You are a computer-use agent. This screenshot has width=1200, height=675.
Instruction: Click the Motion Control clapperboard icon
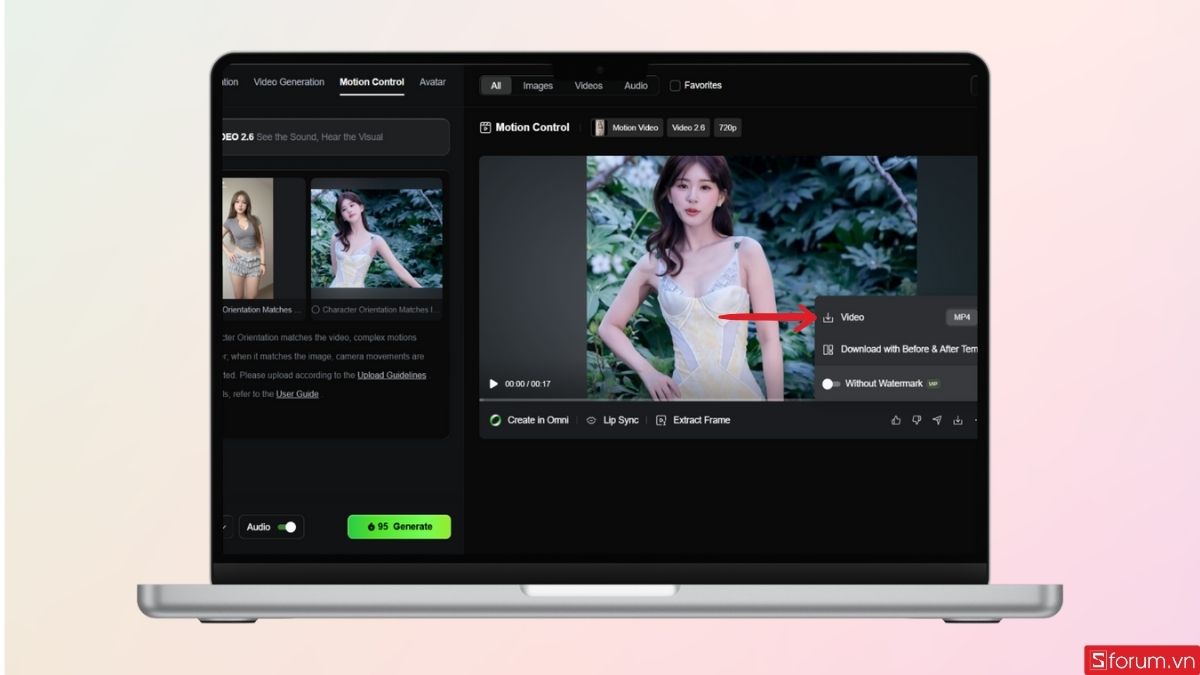[484, 127]
